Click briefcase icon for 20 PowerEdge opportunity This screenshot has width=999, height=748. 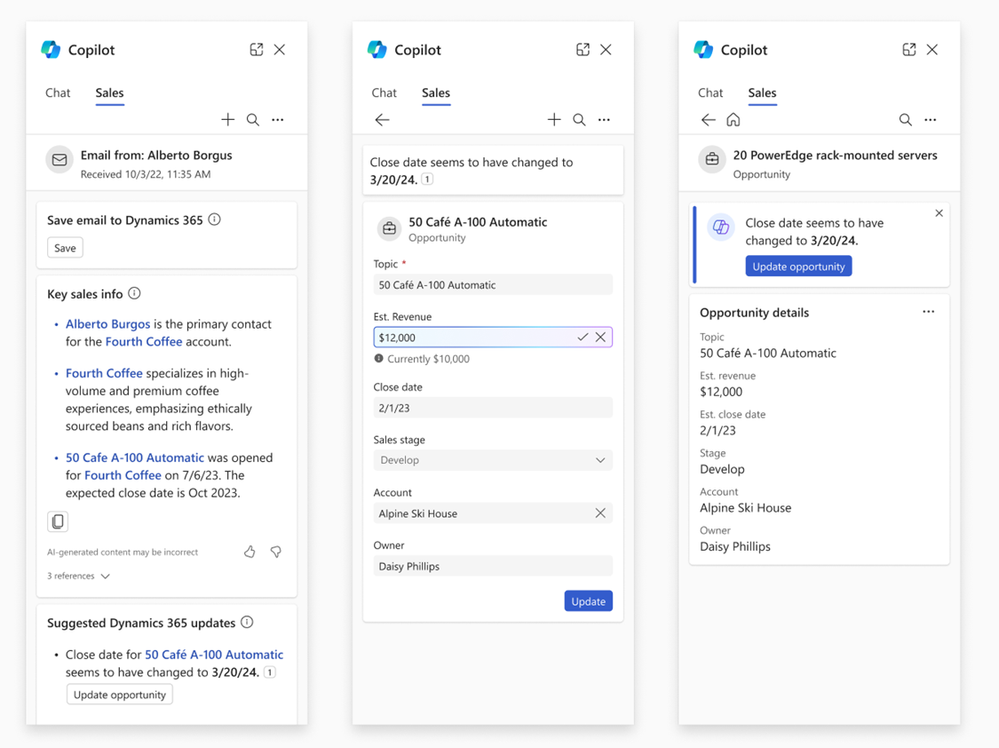click(x=712, y=160)
